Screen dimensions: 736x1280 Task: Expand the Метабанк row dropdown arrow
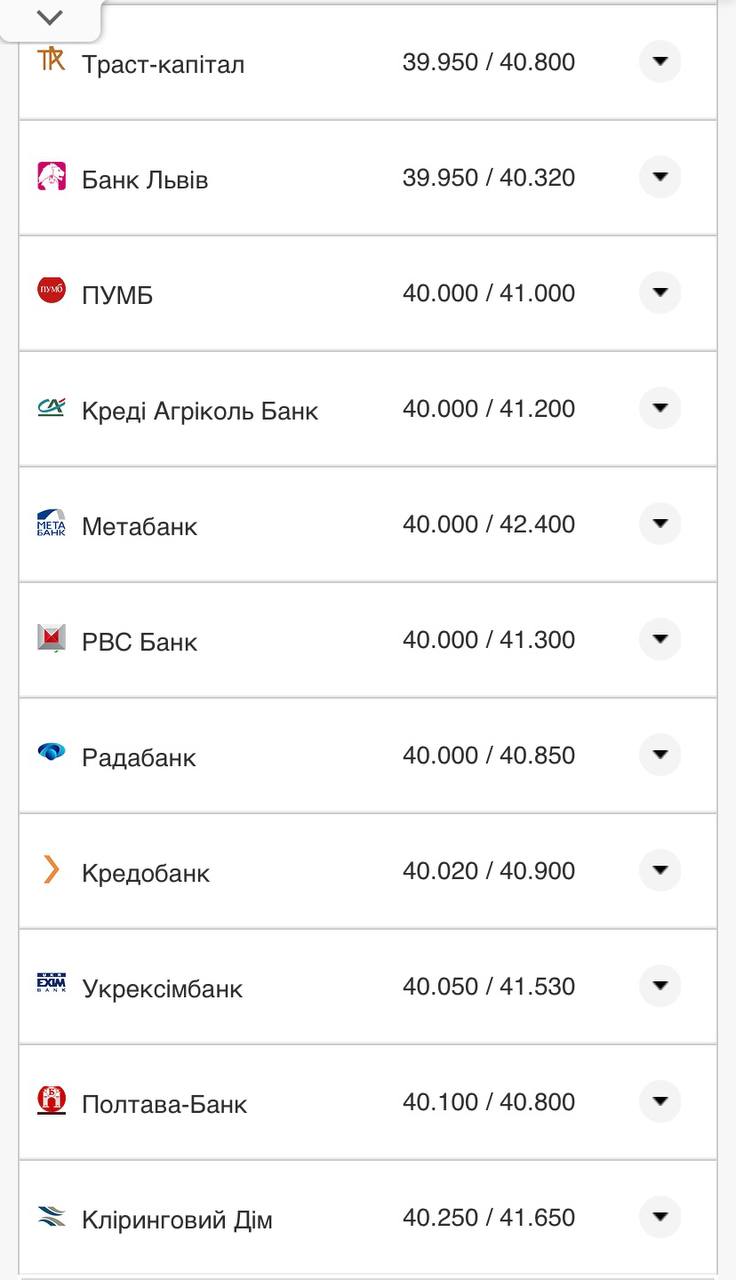tap(660, 524)
